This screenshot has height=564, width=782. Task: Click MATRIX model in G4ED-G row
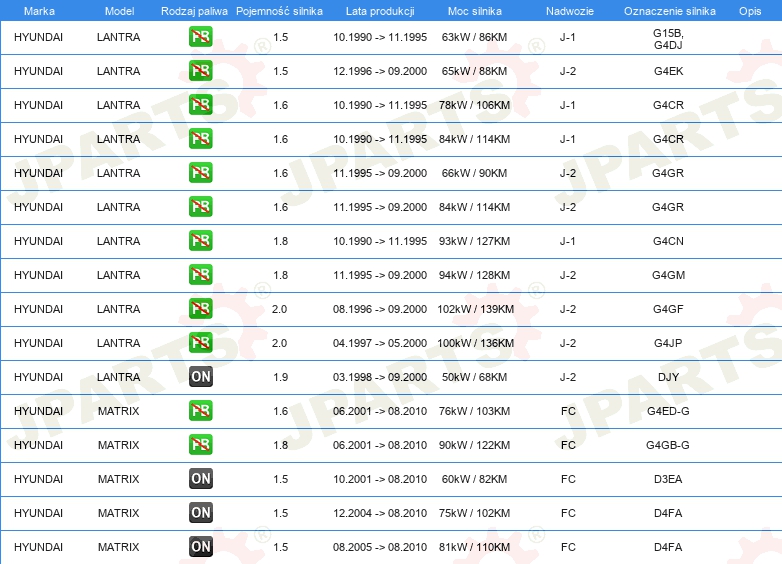[118, 411]
